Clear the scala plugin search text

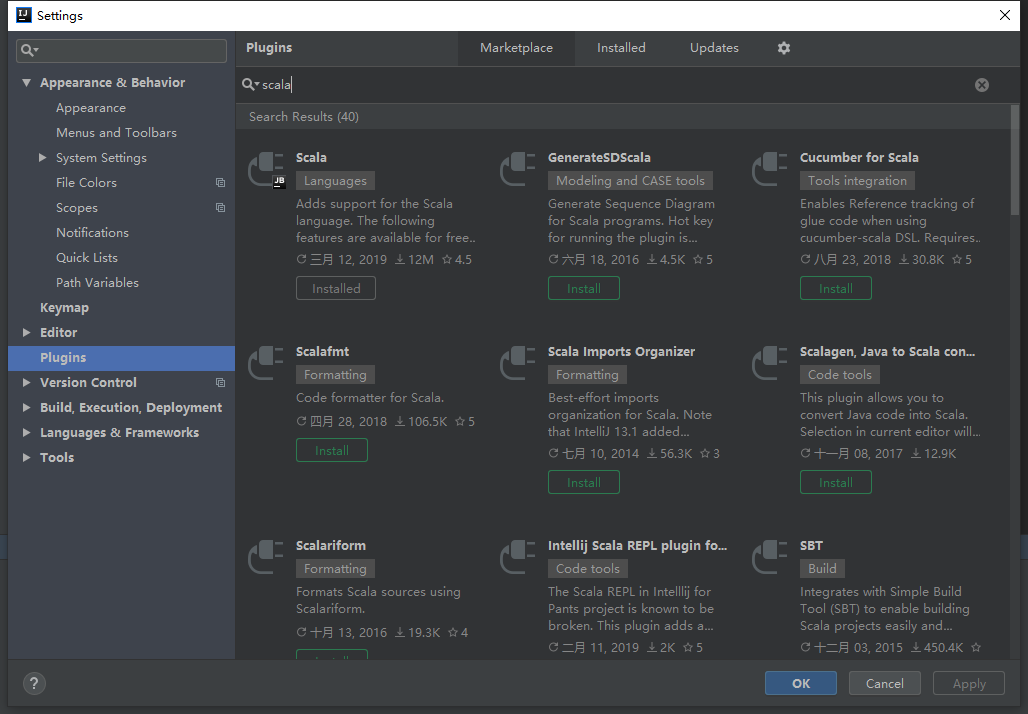[x=981, y=85]
